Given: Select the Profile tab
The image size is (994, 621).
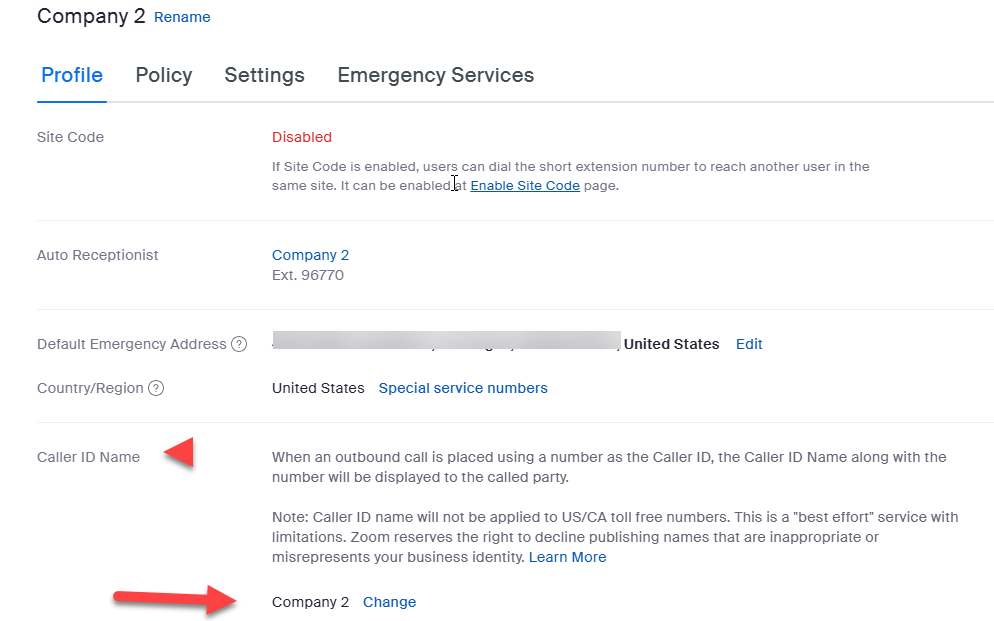Looking at the screenshot, I should [72, 75].
